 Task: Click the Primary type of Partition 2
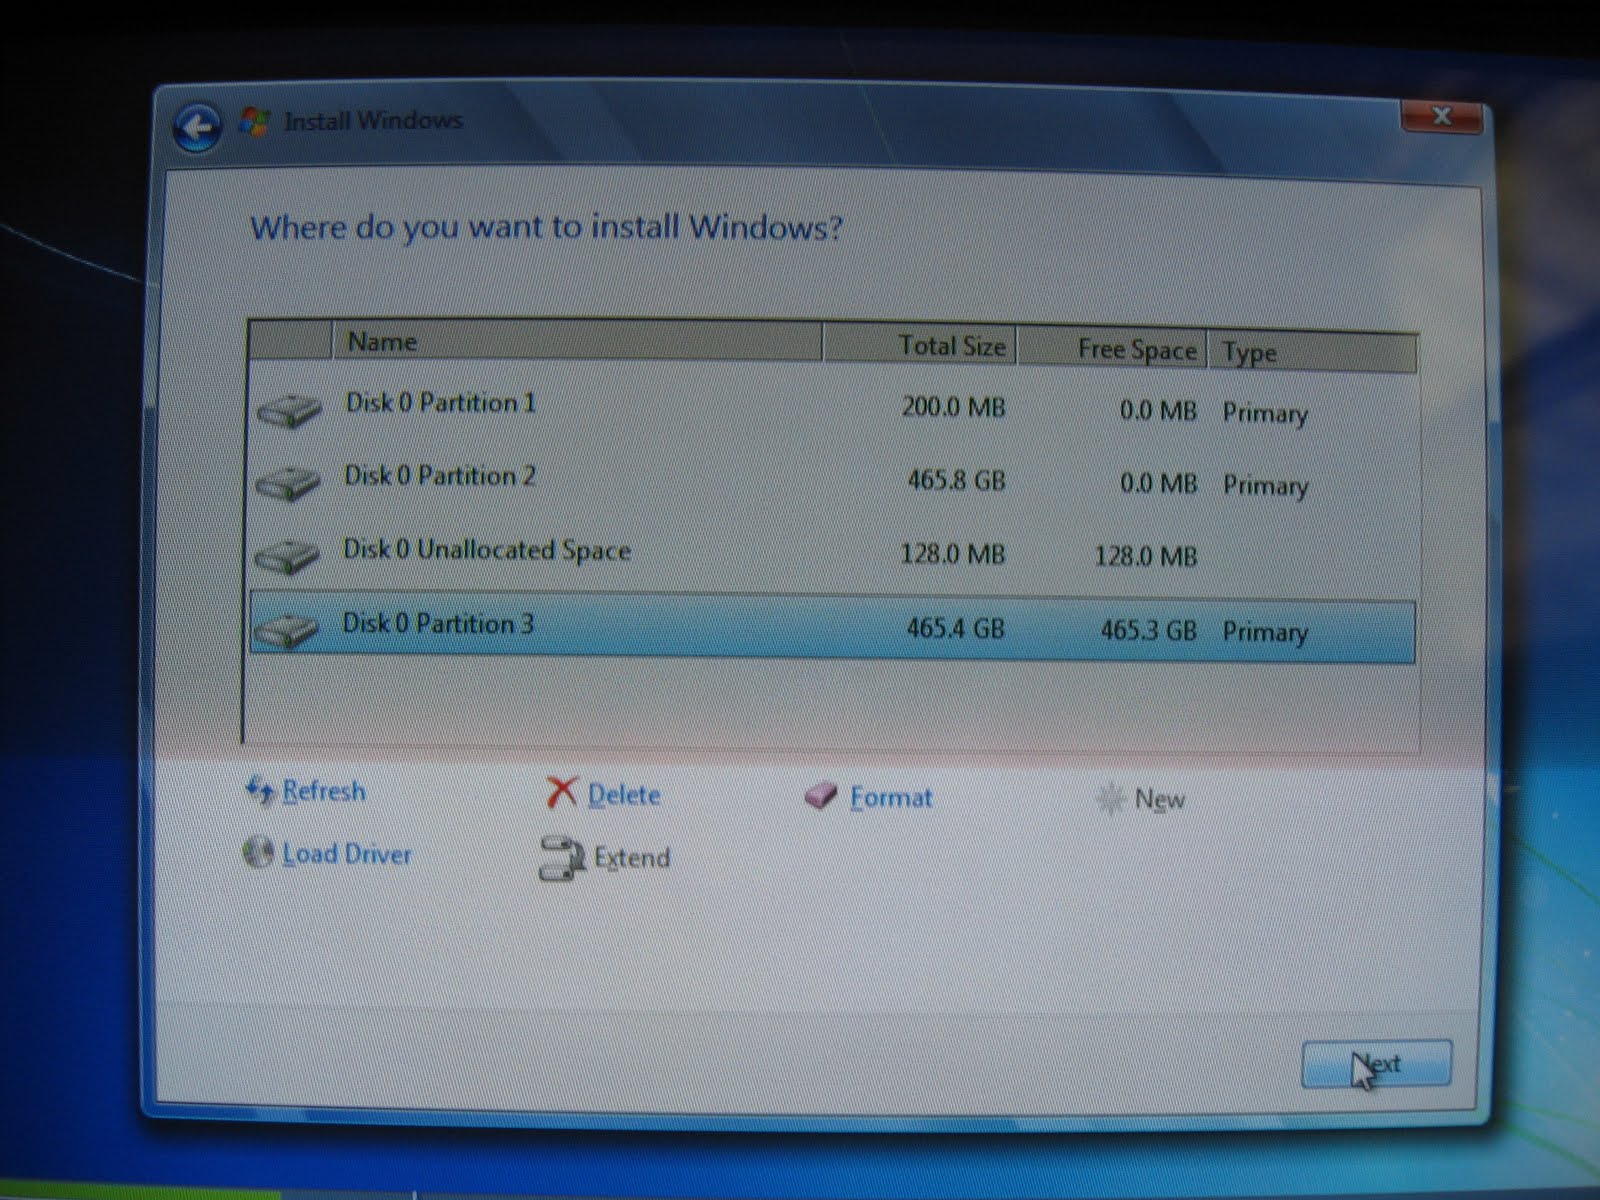(1265, 486)
